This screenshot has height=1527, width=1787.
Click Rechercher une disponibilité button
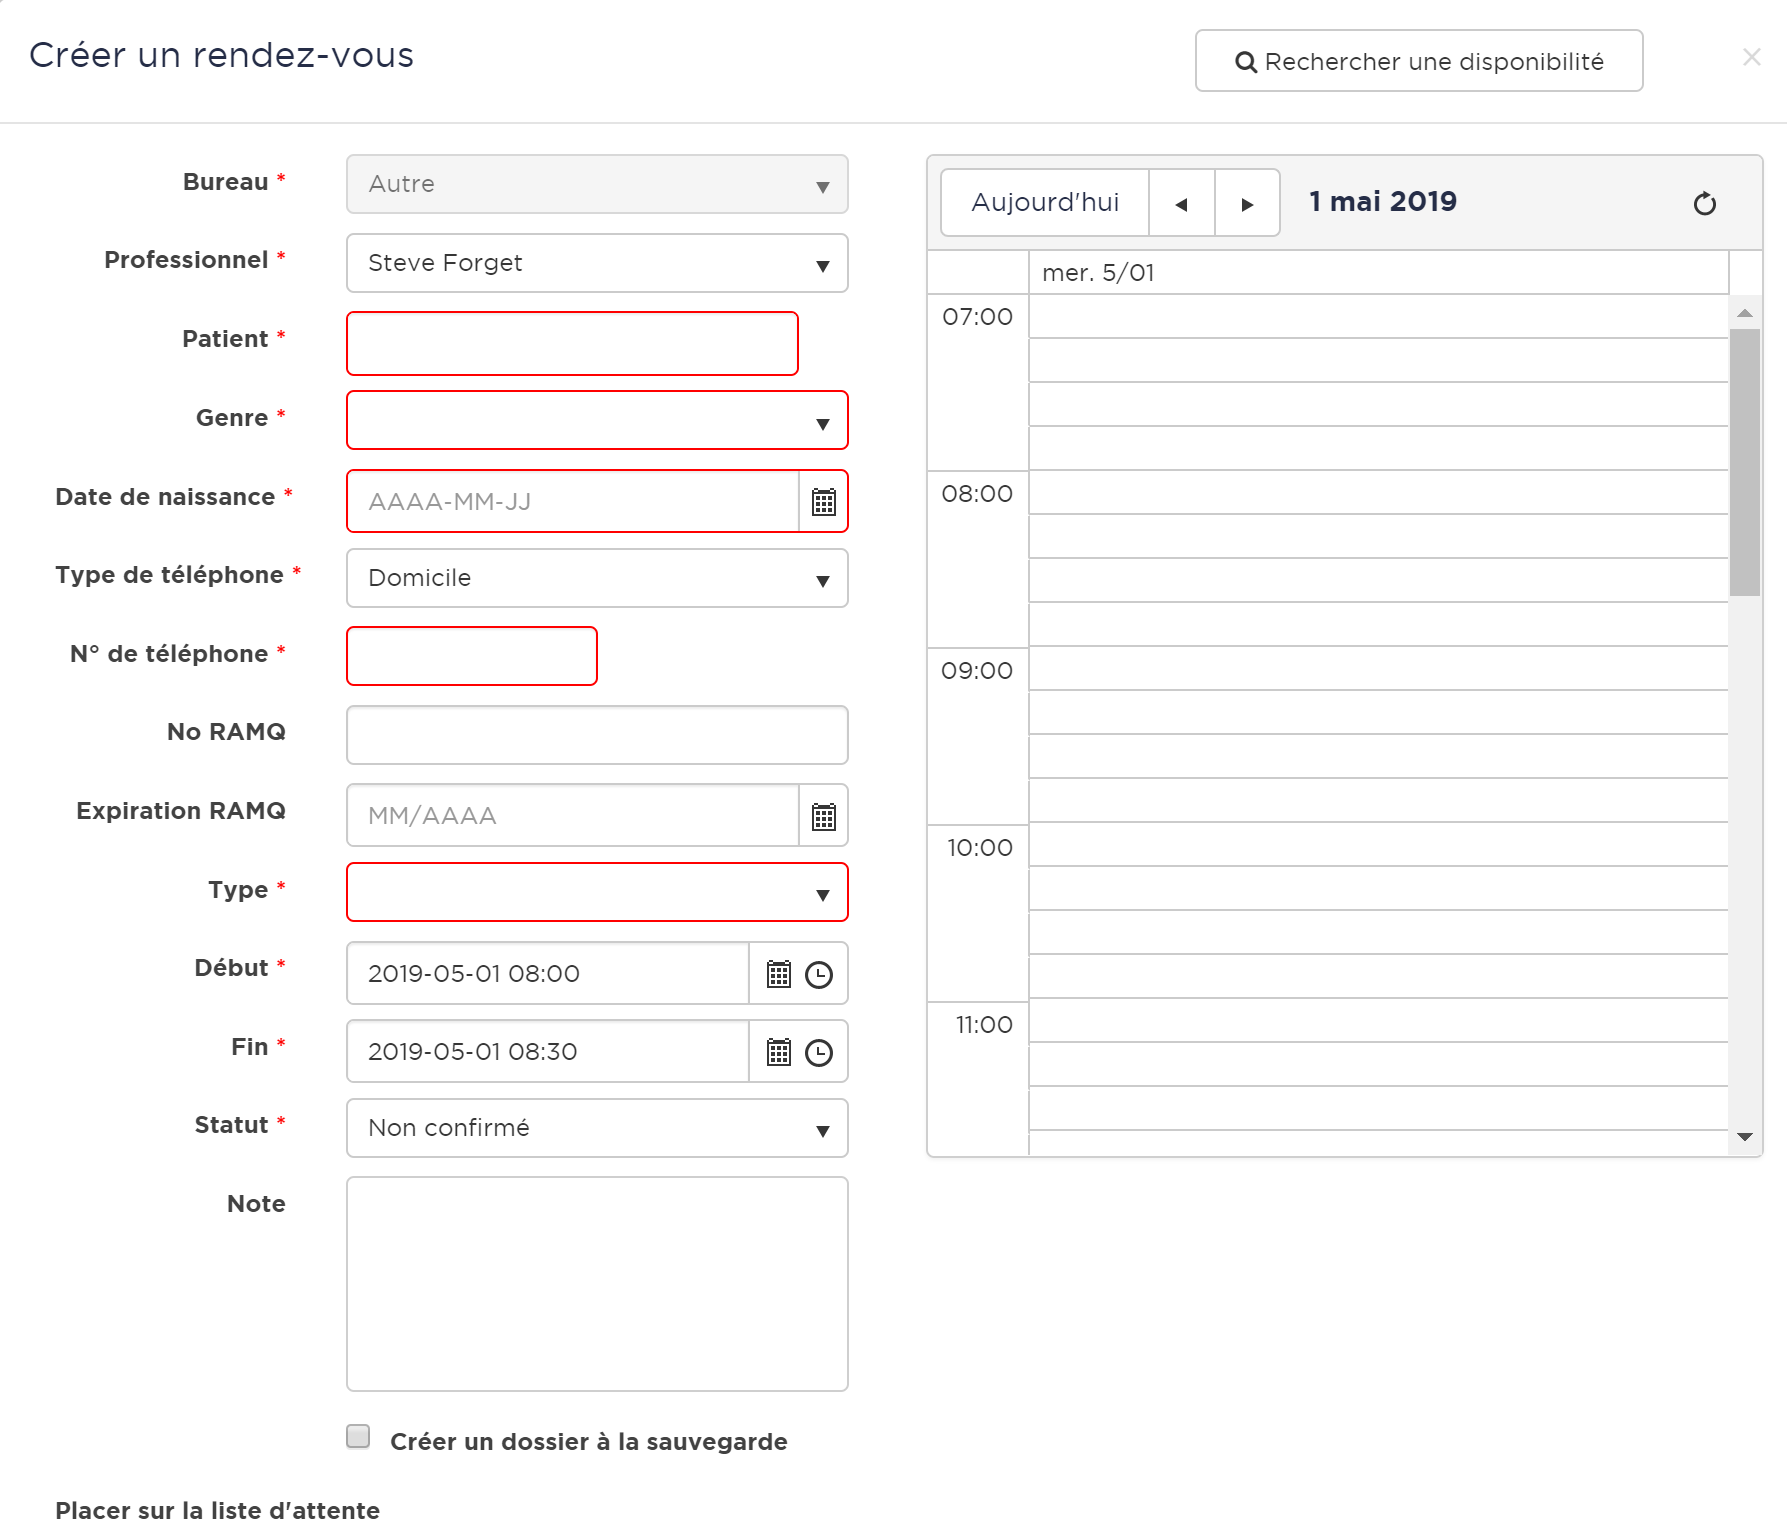pos(1418,61)
